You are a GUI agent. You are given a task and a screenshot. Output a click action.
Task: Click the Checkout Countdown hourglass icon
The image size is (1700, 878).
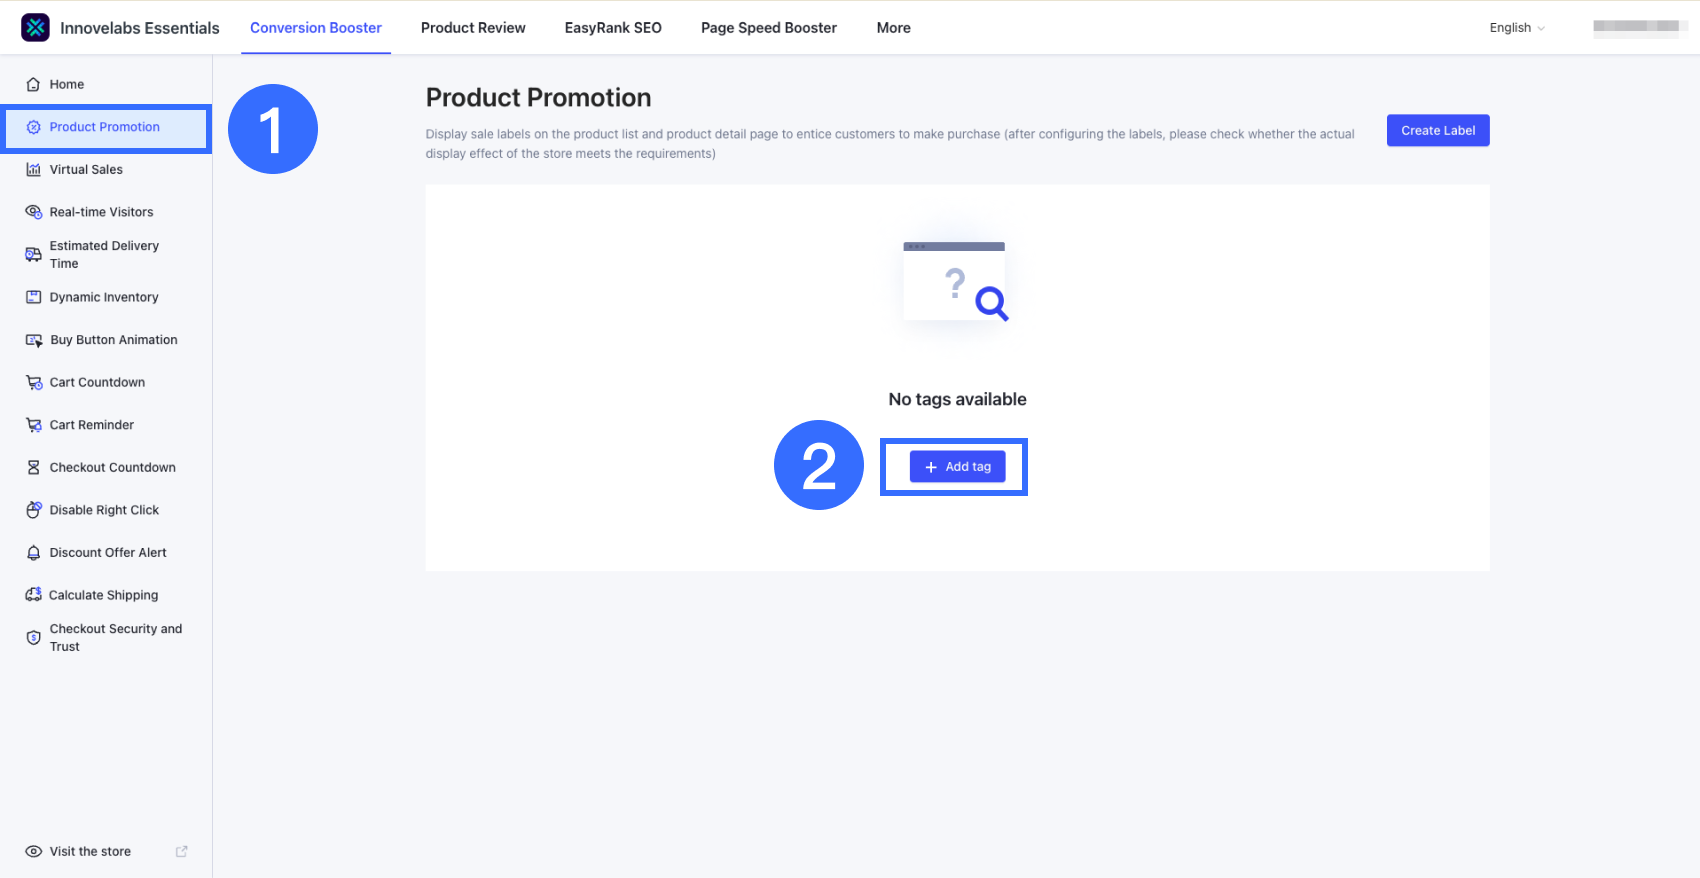(33, 467)
